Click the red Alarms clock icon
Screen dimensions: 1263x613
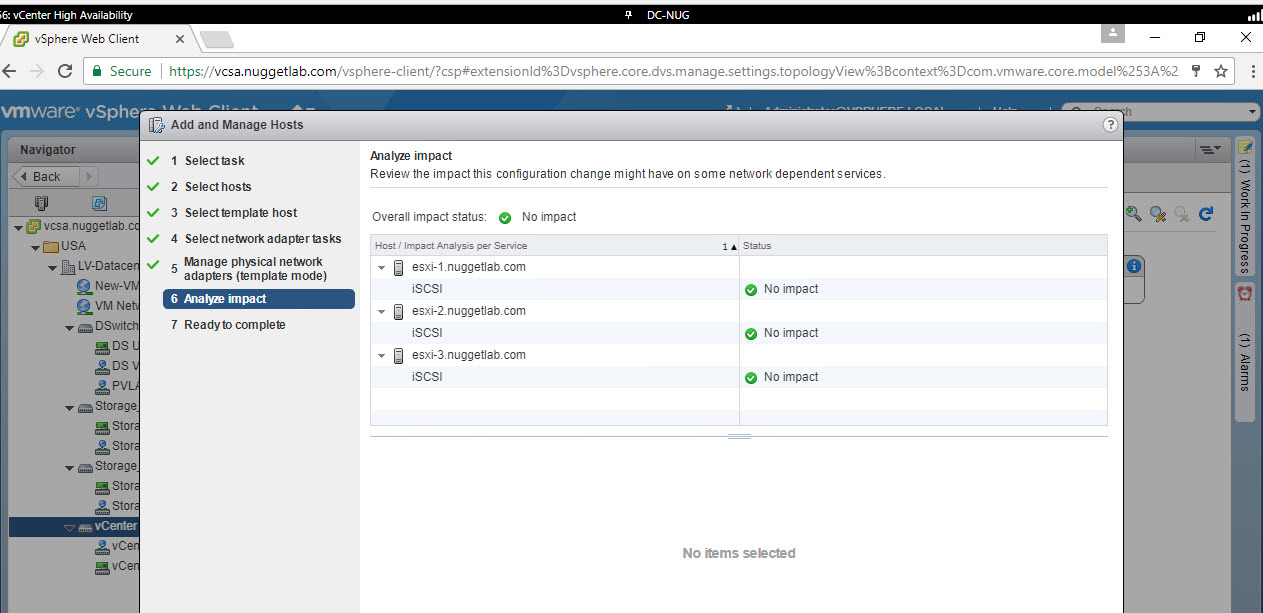(x=1245, y=294)
